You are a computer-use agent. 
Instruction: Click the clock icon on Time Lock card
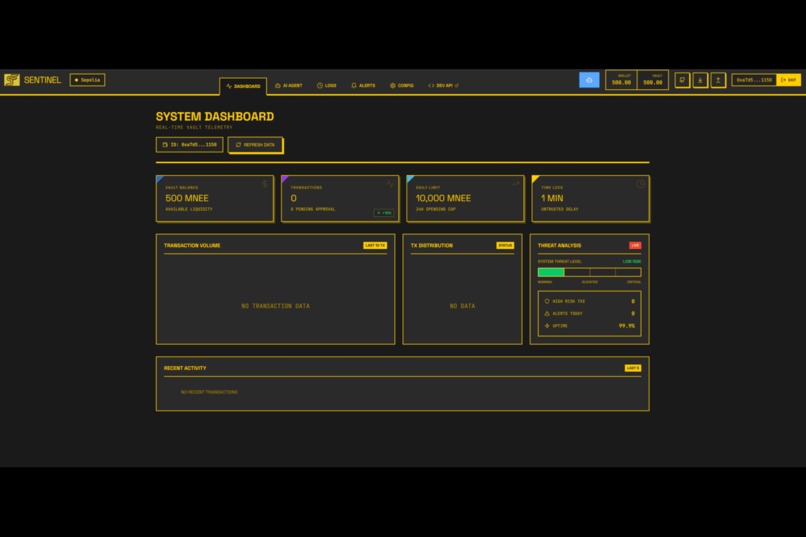pyautogui.click(x=640, y=184)
